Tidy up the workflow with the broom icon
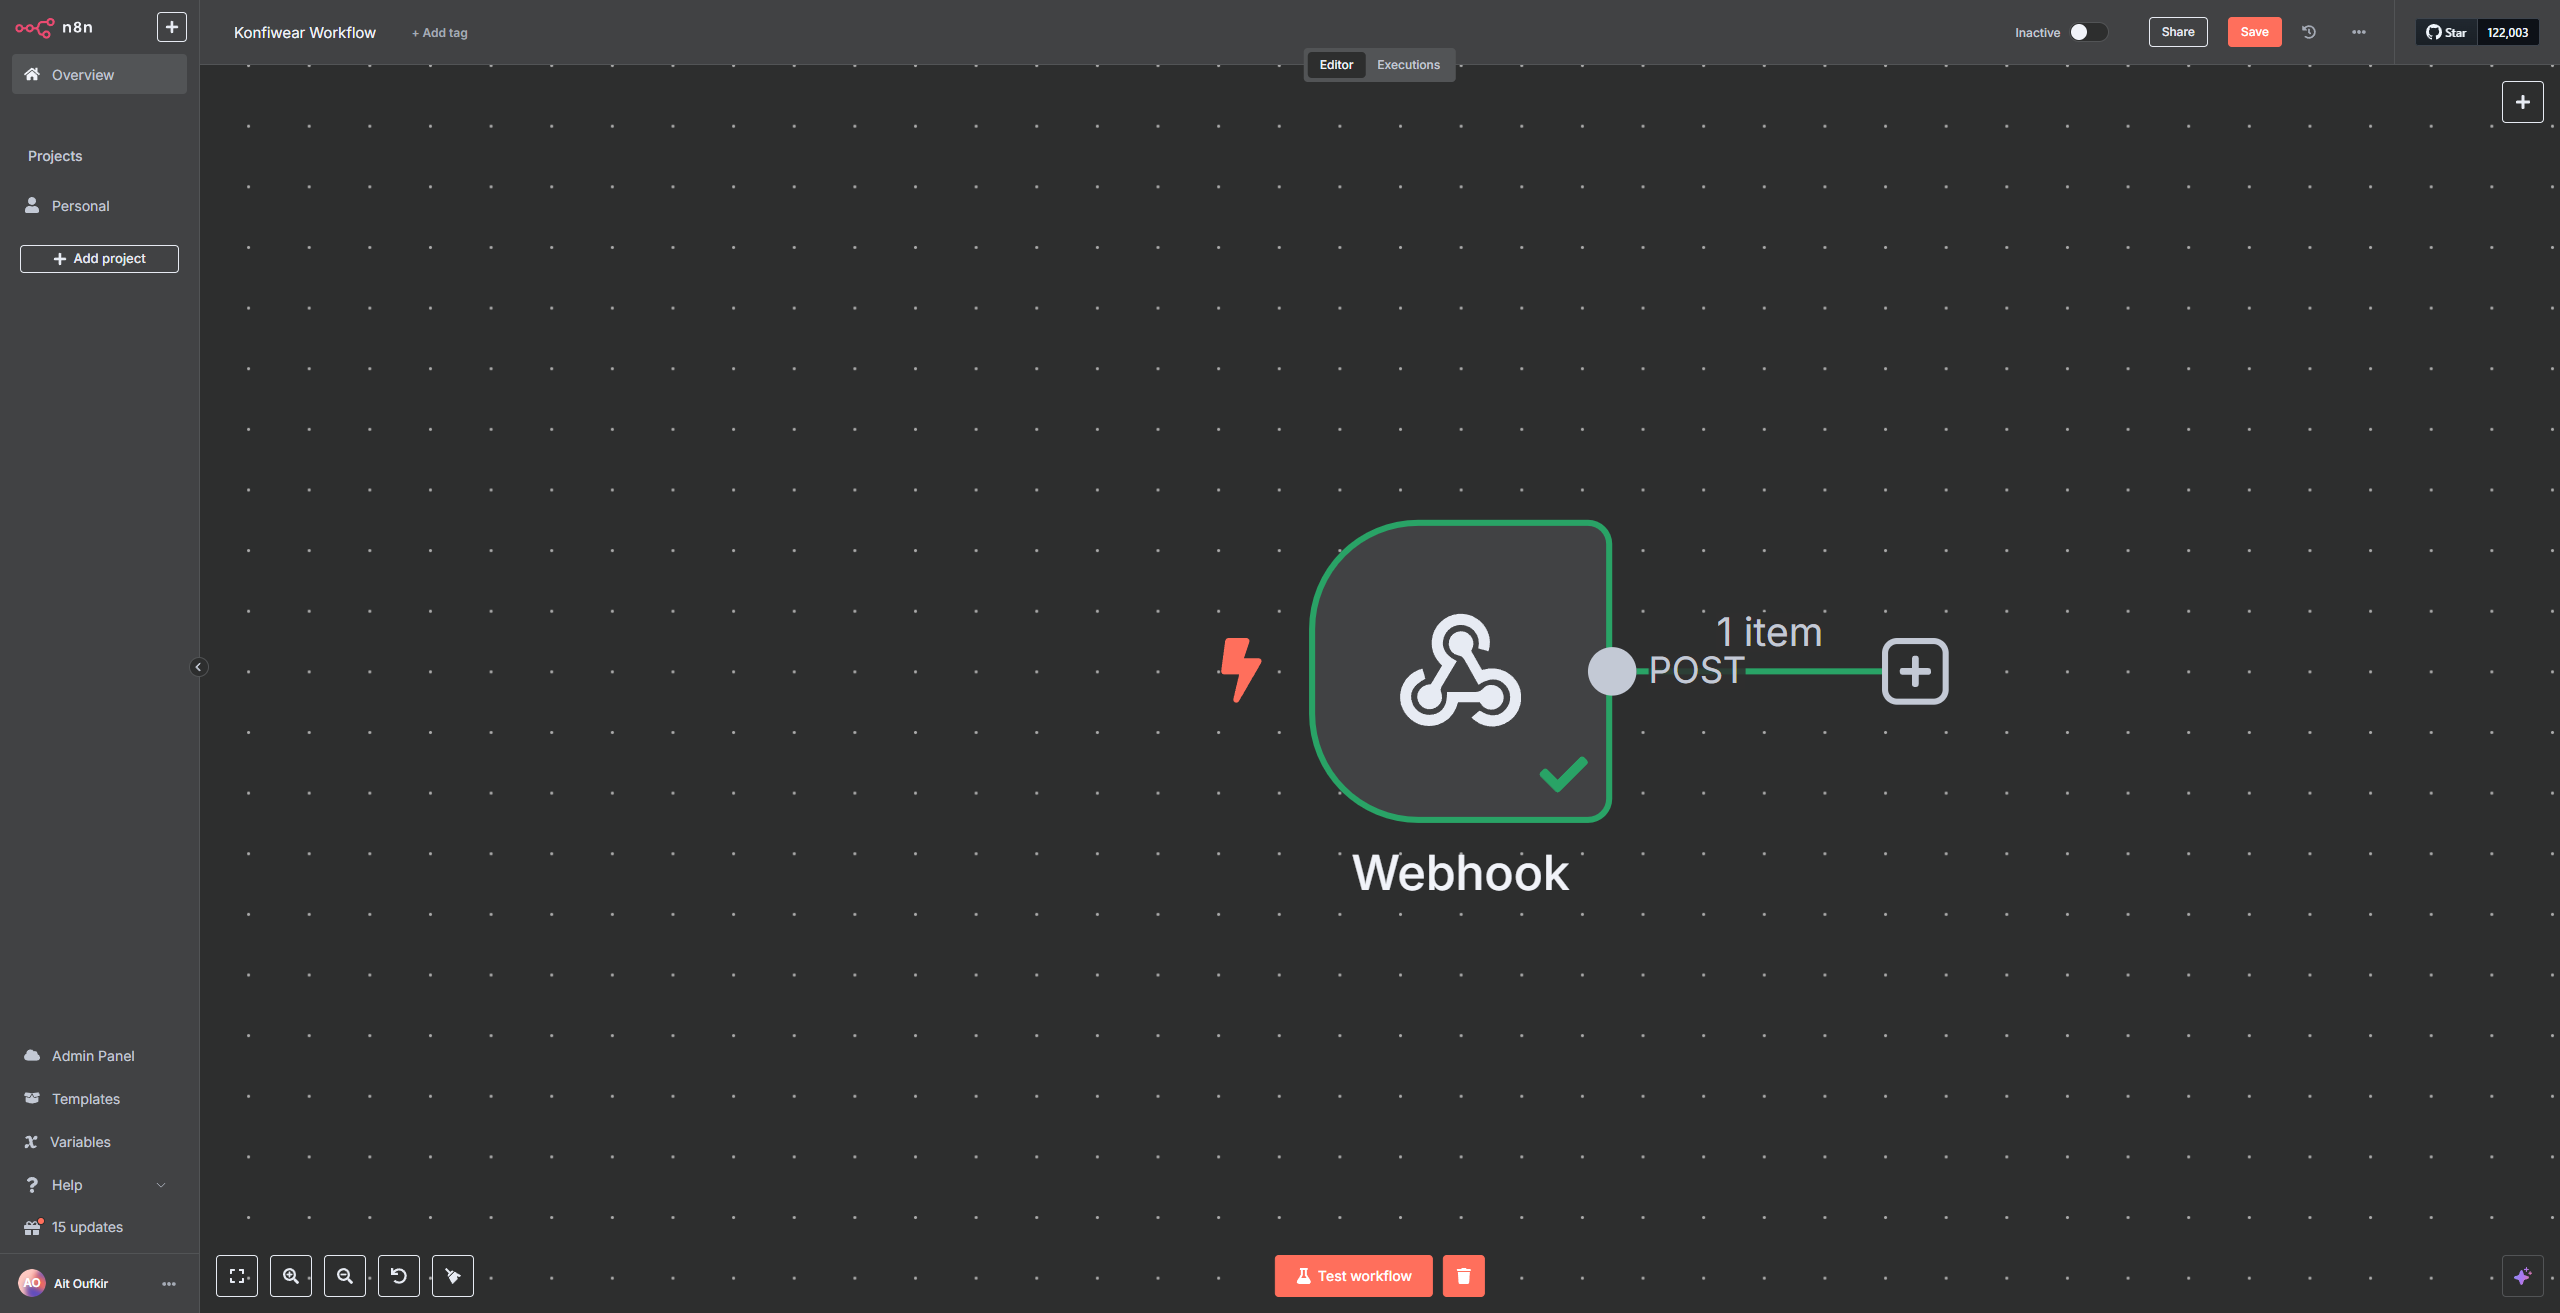 tap(453, 1276)
